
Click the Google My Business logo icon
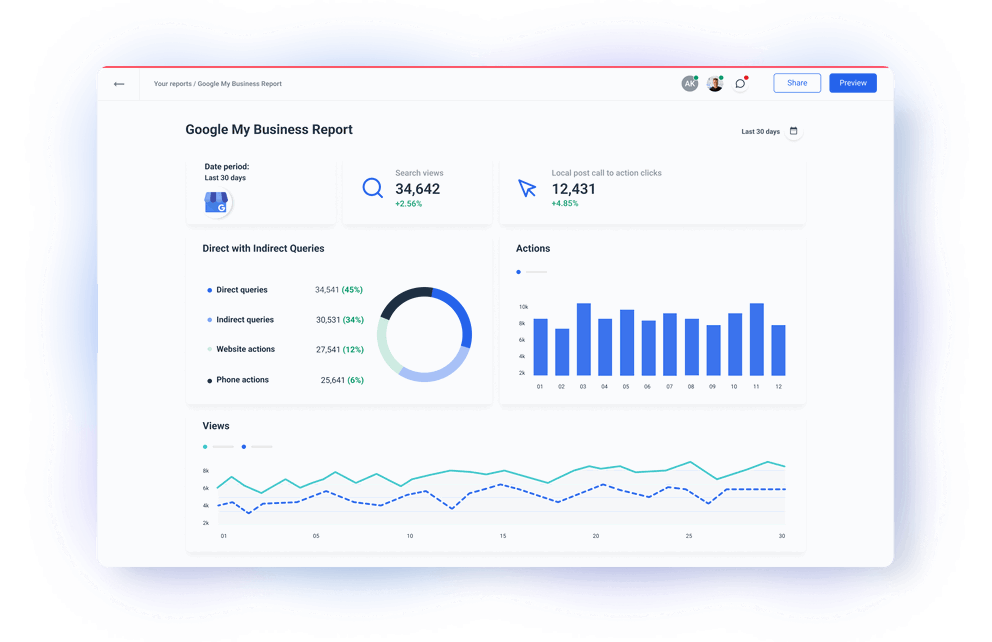[x=216, y=201]
